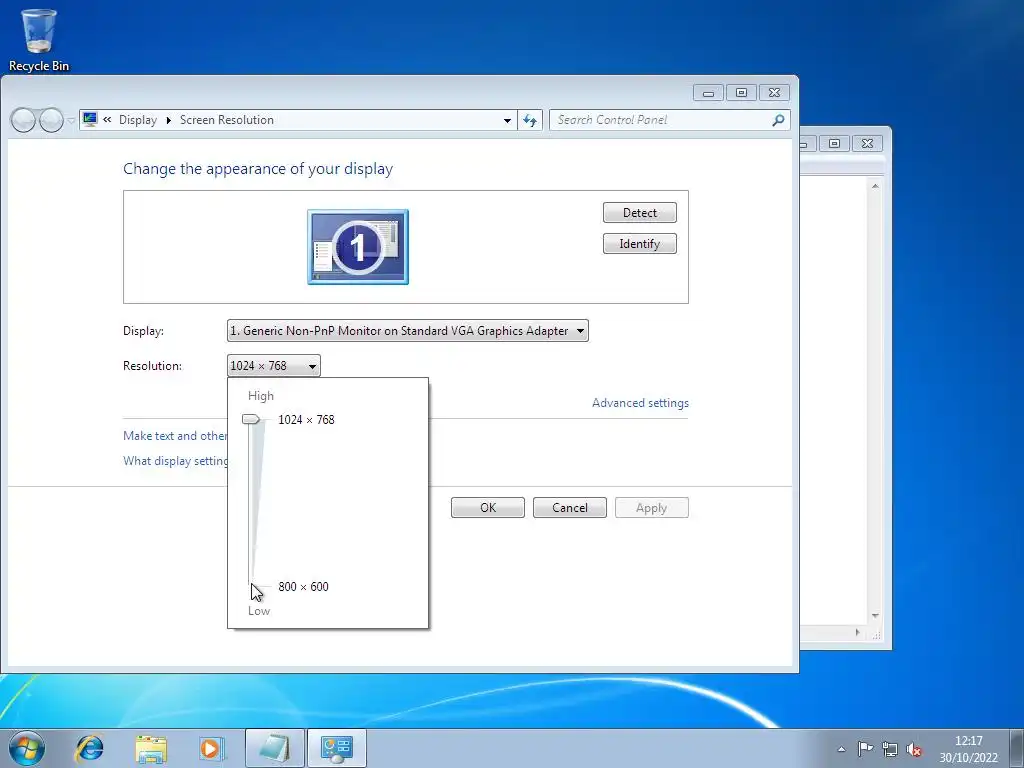Select Display breadcrumb in address bar
This screenshot has height=768, width=1024.
(138, 120)
